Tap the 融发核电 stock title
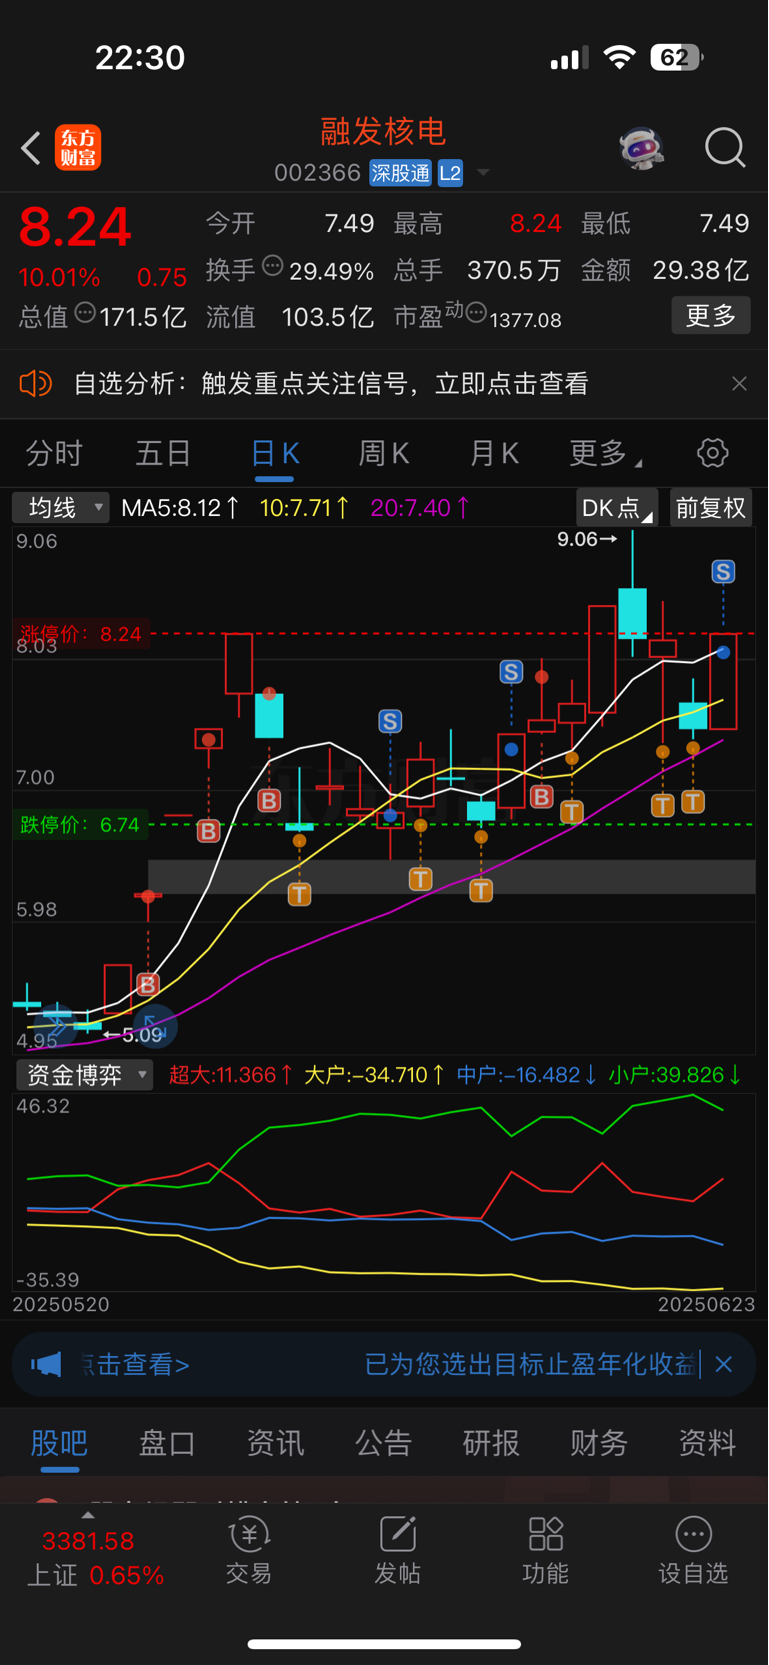769x1665 pixels. 383,131
